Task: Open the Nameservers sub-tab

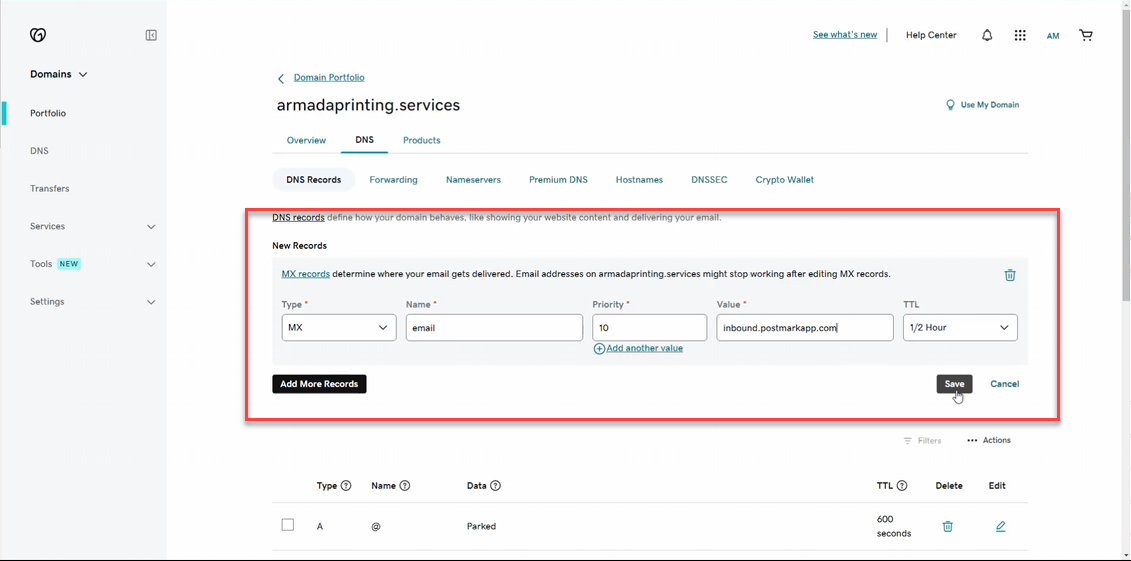Action: [473, 180]
